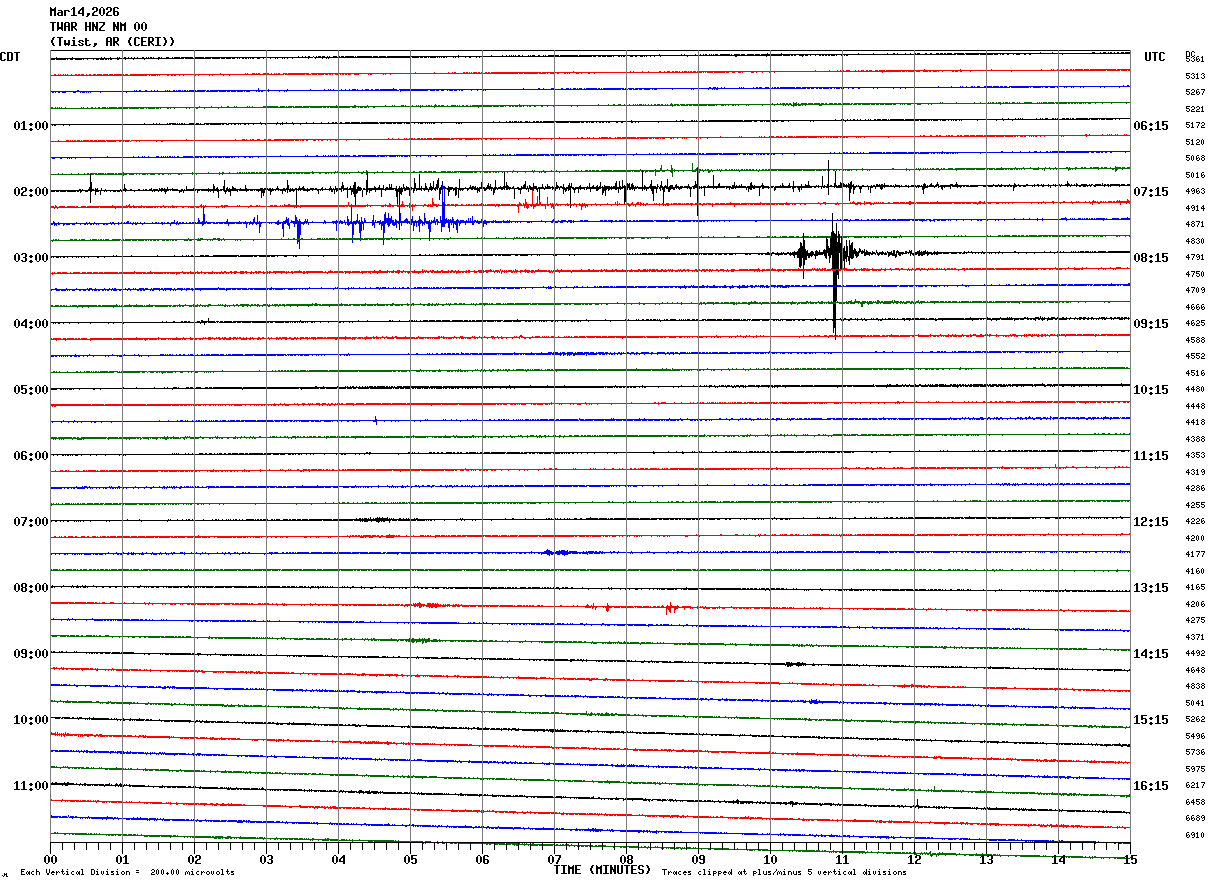Click the traces clipped footnote text
Screen dimensions: 1210x886
[x=784, y=873]
